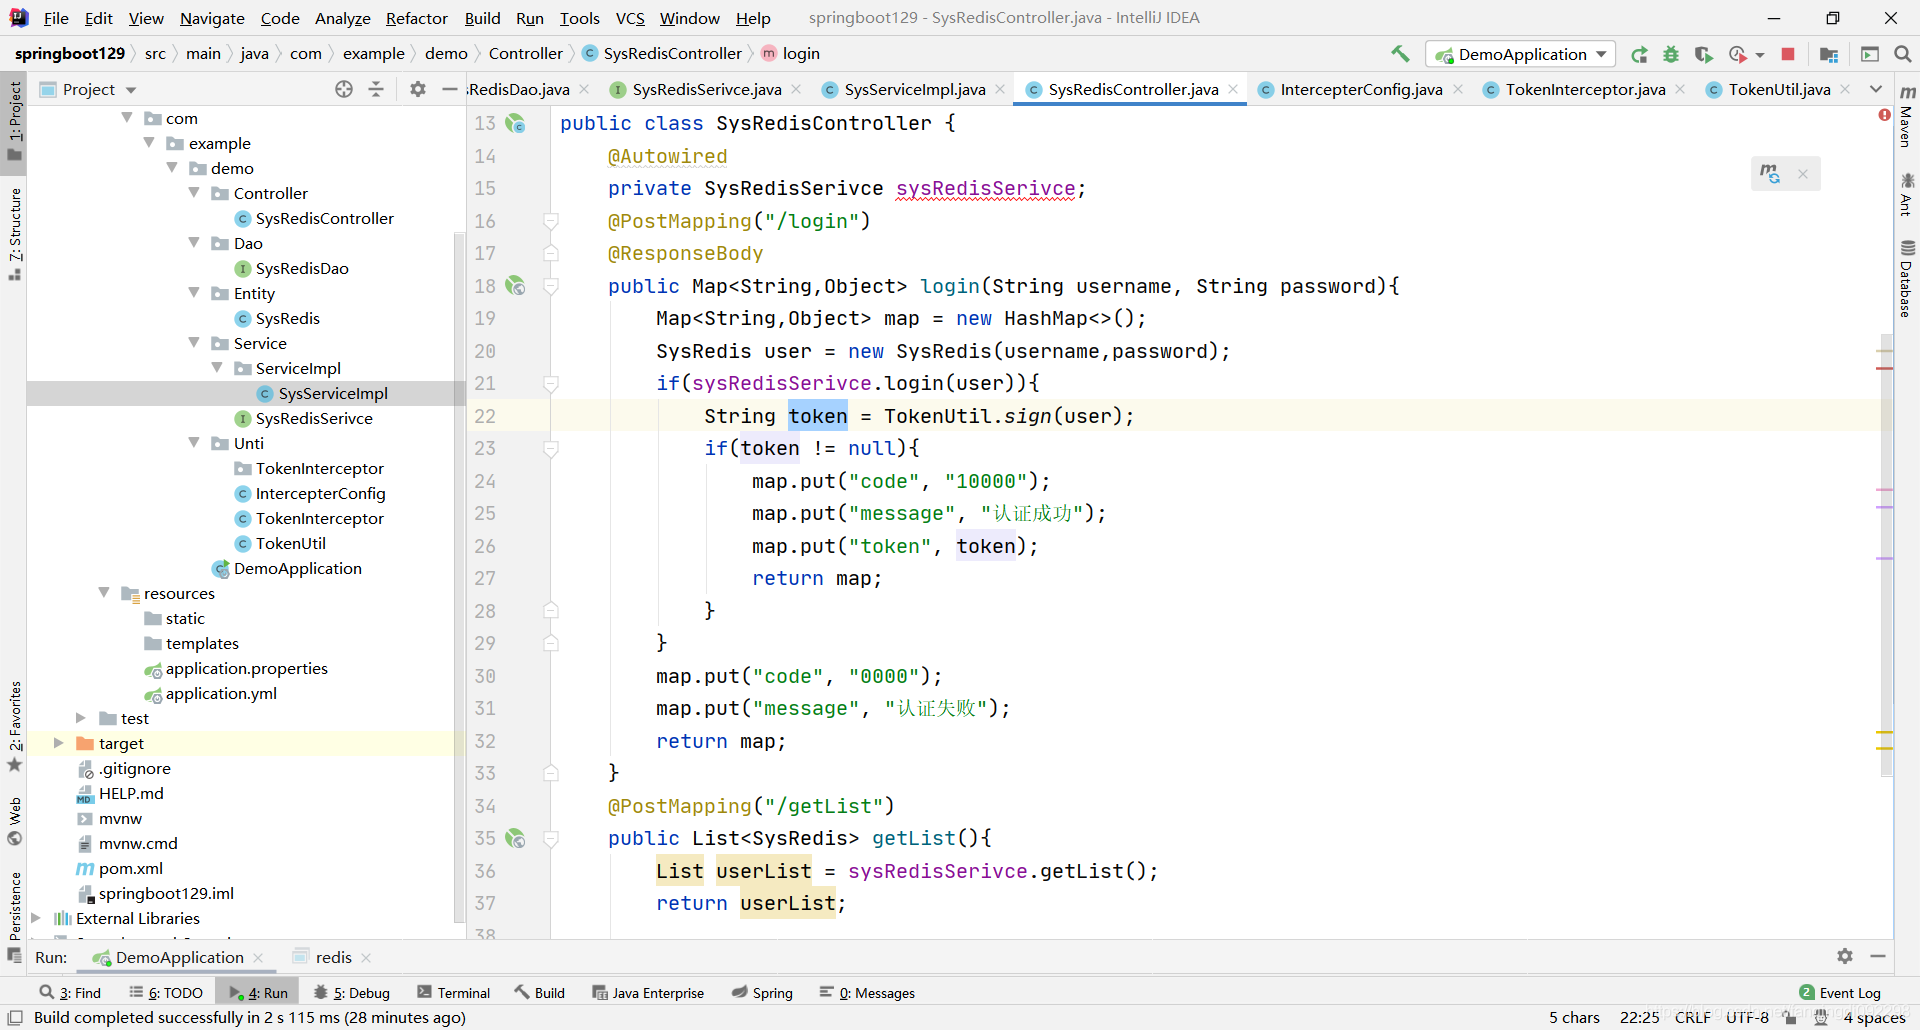Toggle the Structure tool window button

point(14,233)
